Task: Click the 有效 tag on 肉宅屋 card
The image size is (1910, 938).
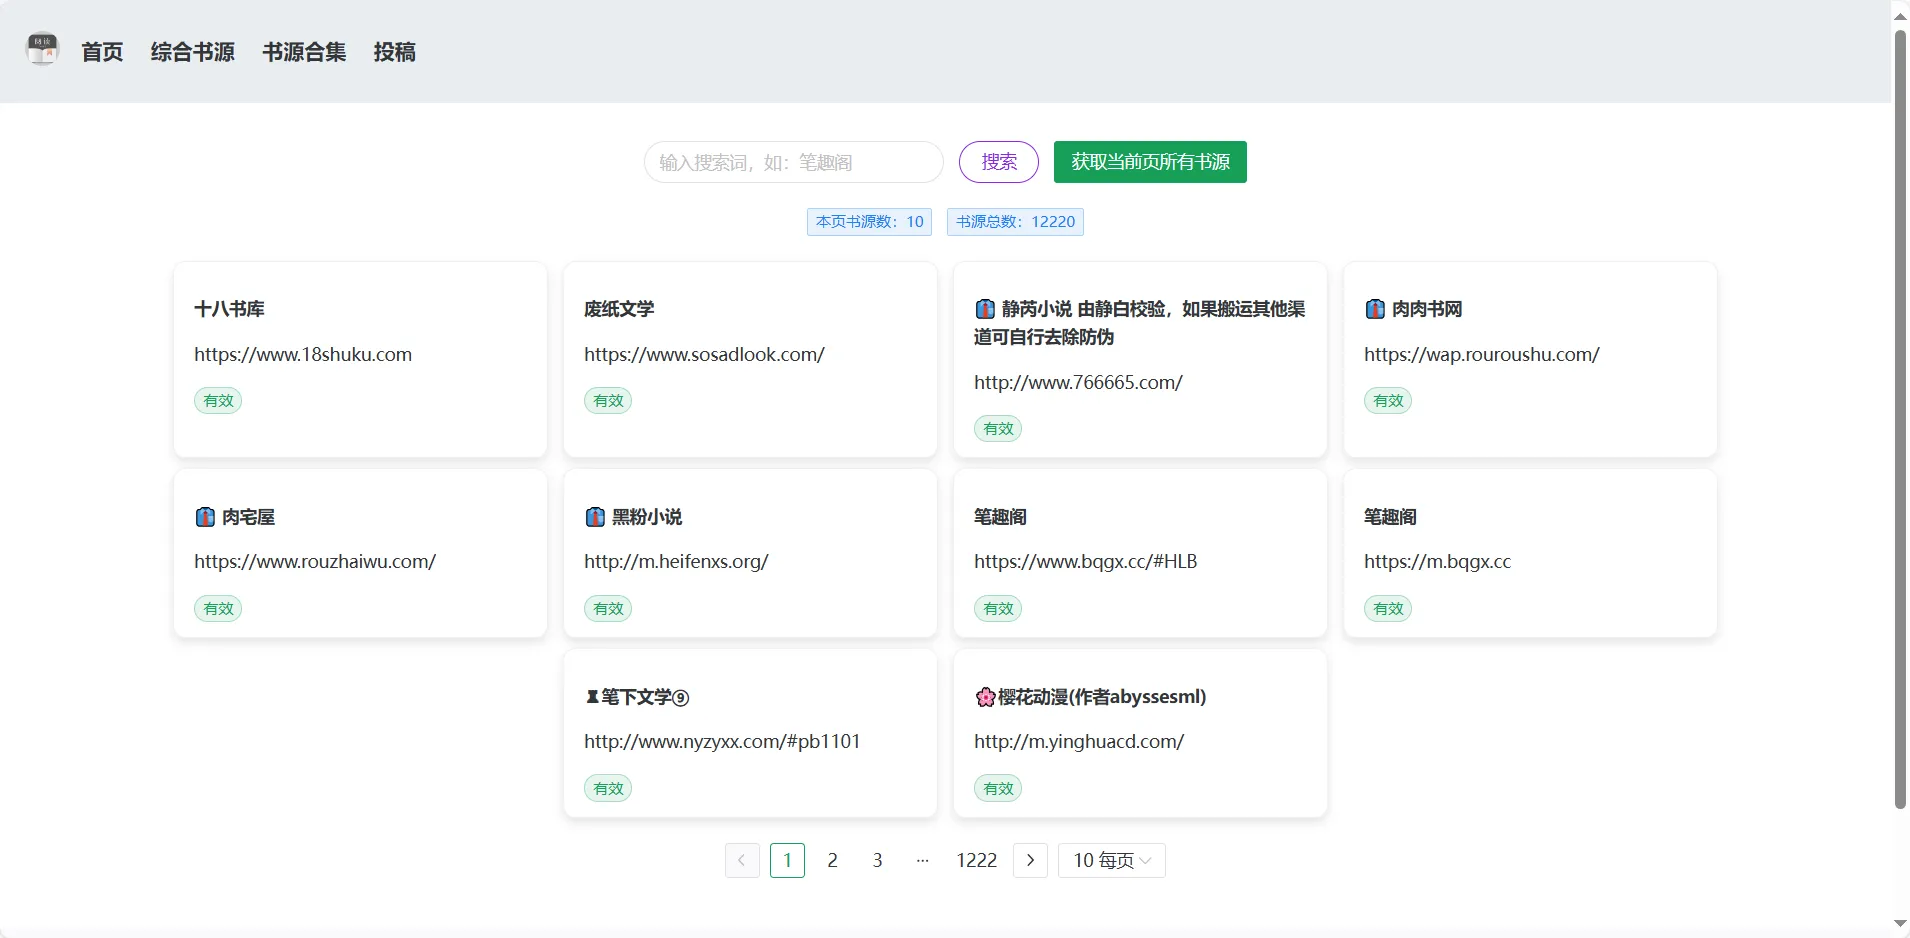Action: coord(218,609)
